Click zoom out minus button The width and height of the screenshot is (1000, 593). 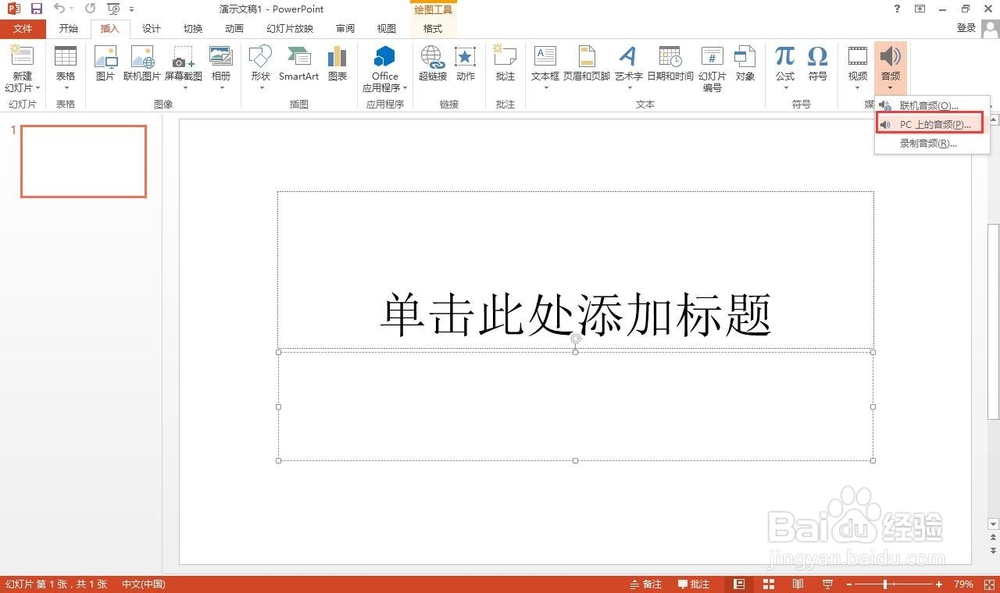[849, 584]
